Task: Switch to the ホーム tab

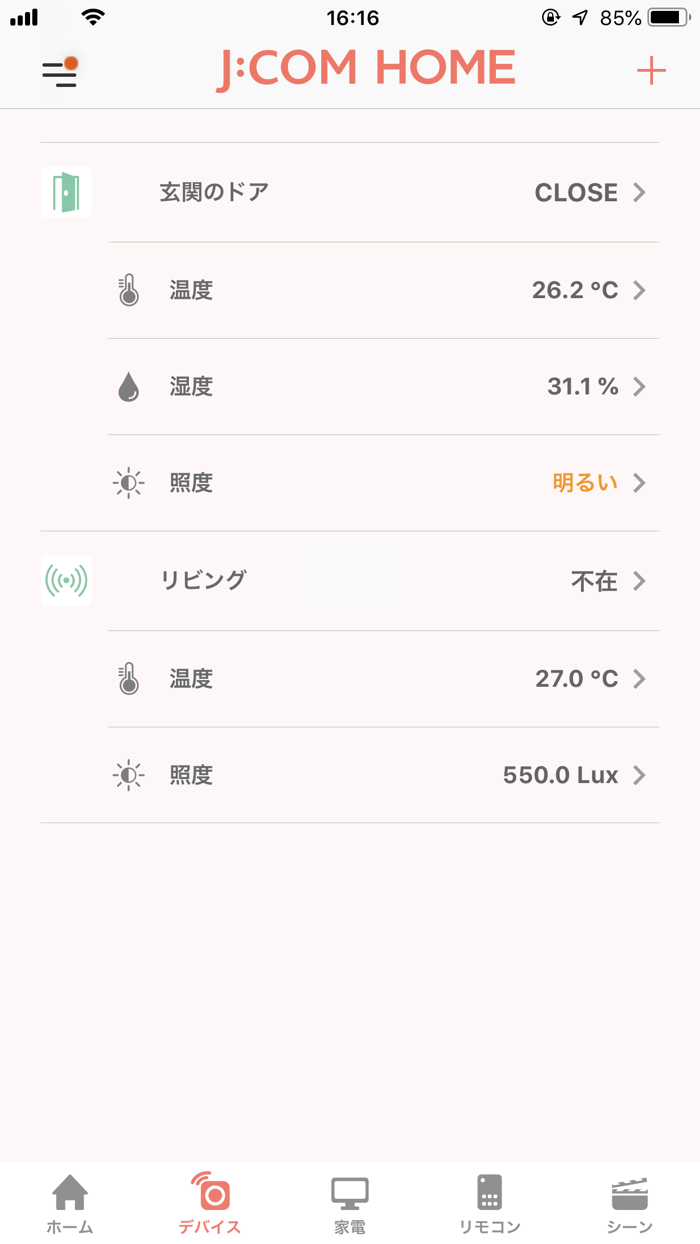Action: coord(69,1200)
